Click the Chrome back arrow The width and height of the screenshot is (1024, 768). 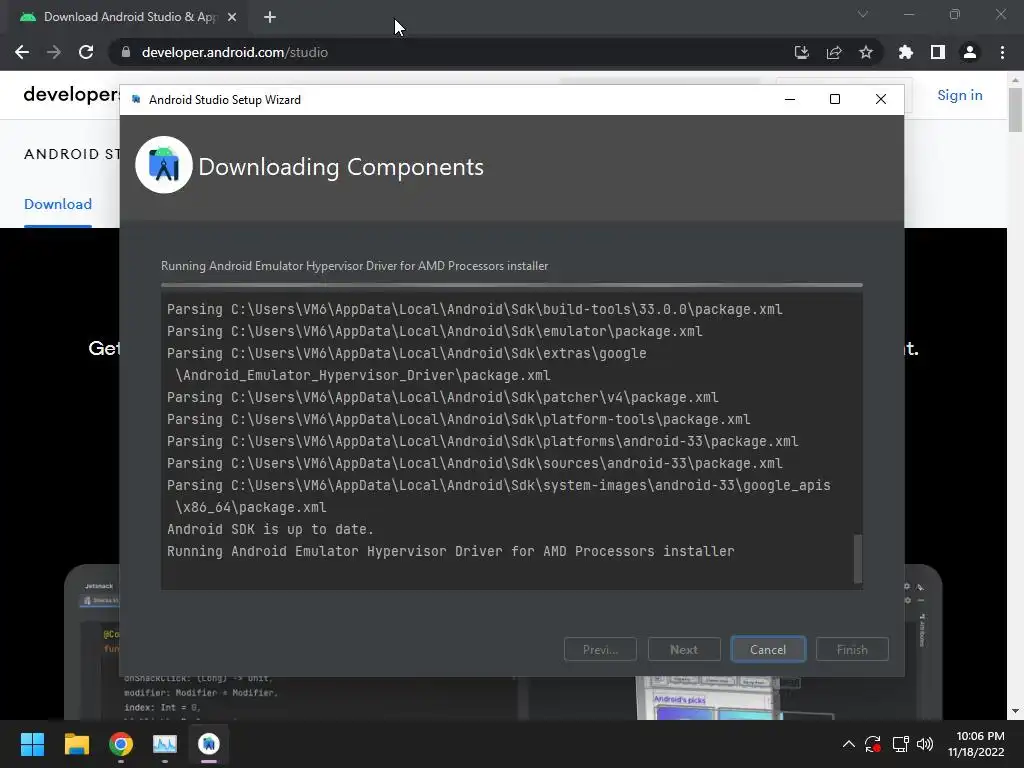22,52
